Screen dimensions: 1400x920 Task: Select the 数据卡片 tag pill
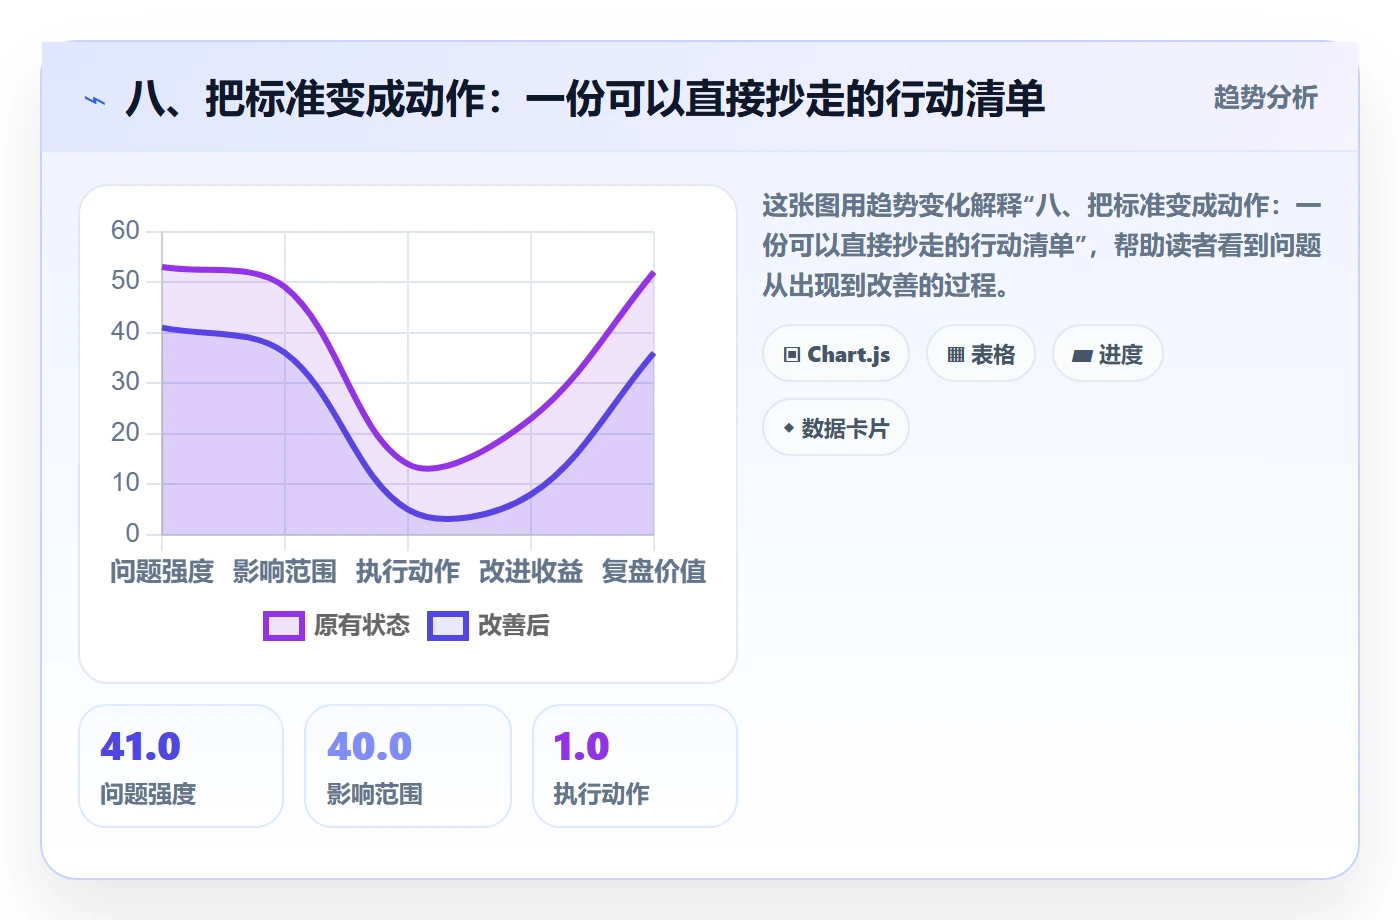836,428
